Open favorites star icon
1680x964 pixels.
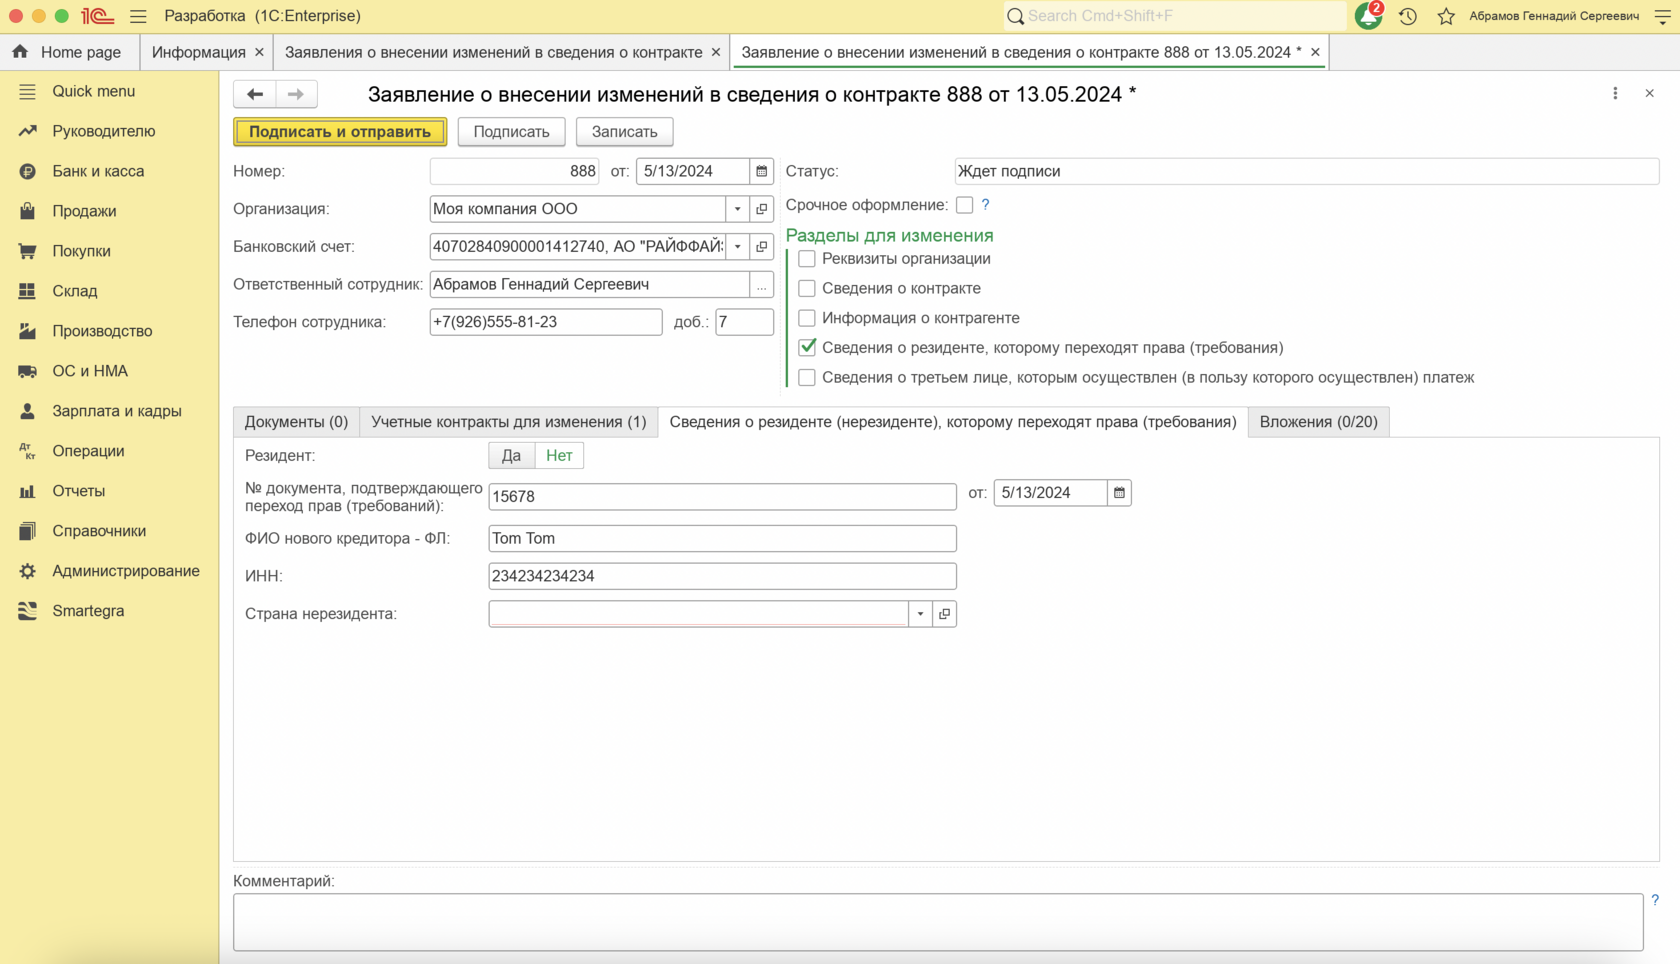pyautogui.click(x=1446, y=16)
